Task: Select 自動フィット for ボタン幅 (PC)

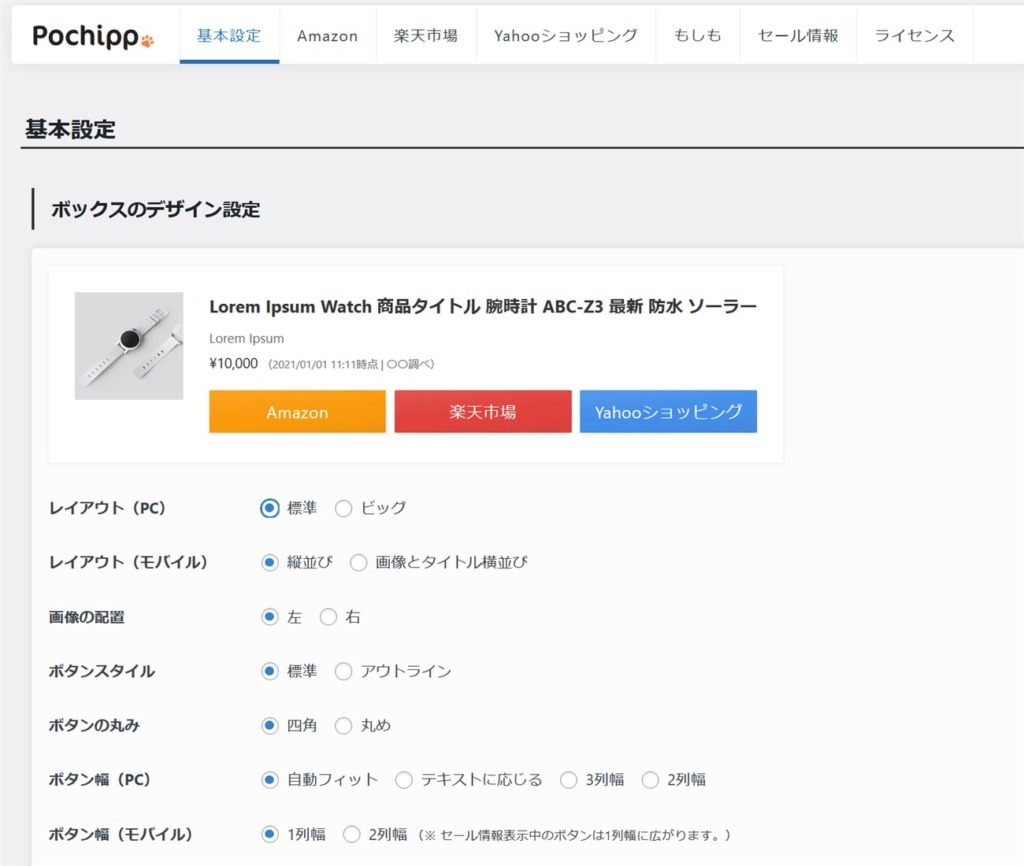Action: tap(270, 779)
